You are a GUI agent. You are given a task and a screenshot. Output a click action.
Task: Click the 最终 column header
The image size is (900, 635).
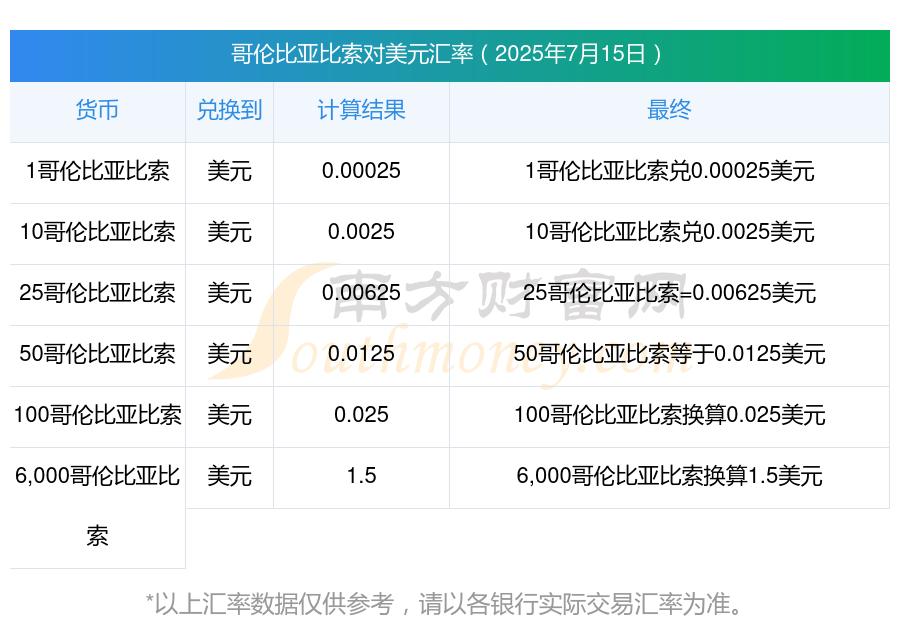pyautogui.click(x=669, y=110)
